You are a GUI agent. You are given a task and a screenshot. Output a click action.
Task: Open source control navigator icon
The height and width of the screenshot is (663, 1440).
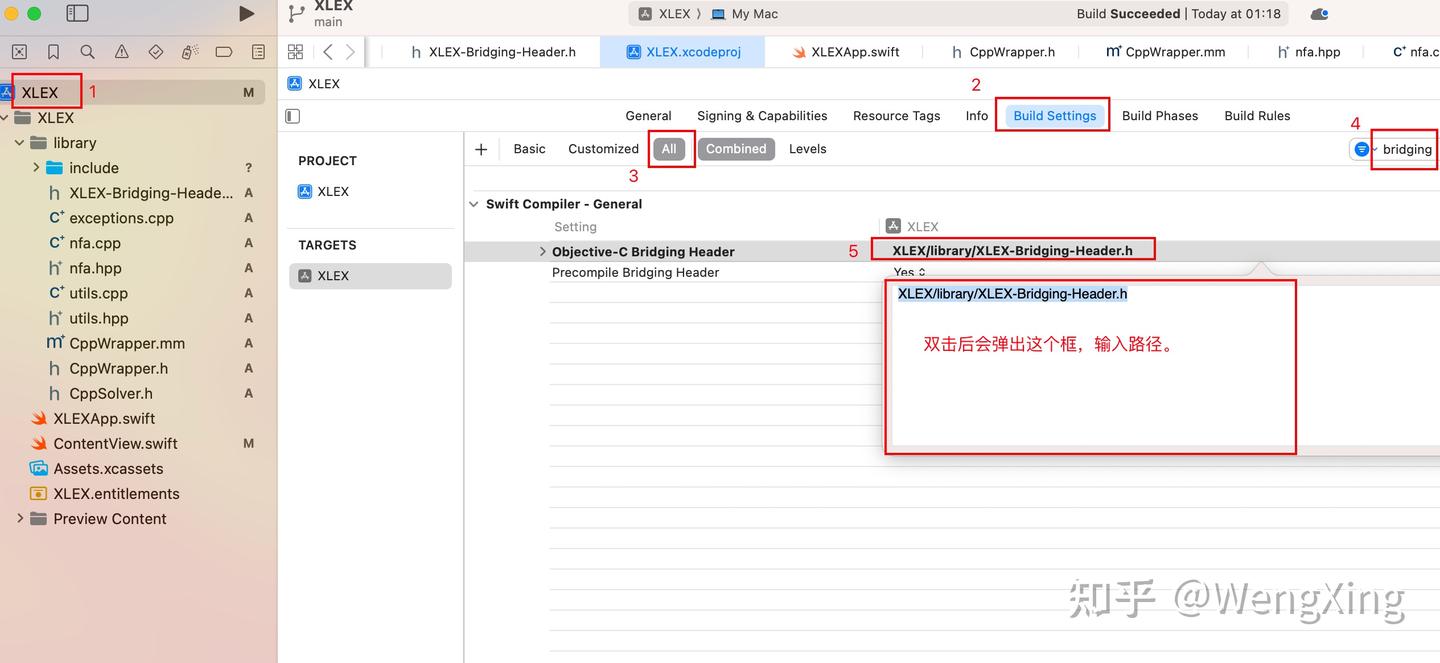(x=19, y=52)
